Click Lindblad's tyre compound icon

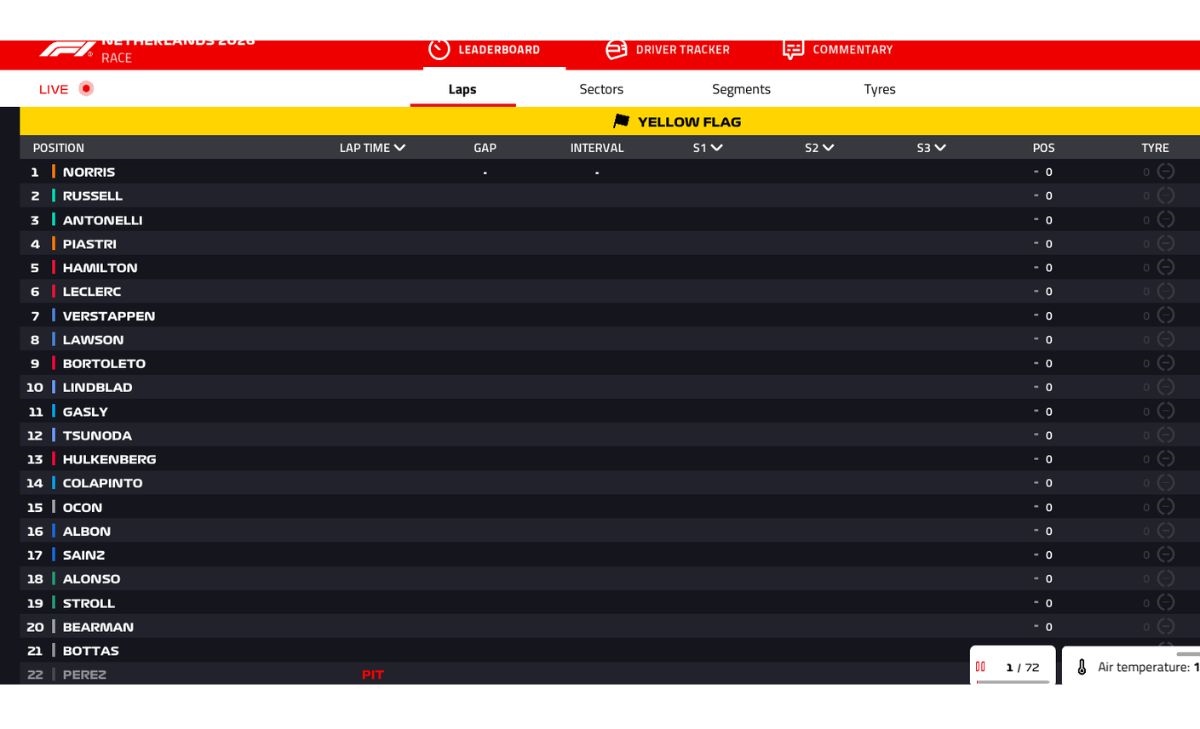click(1165, 386)
